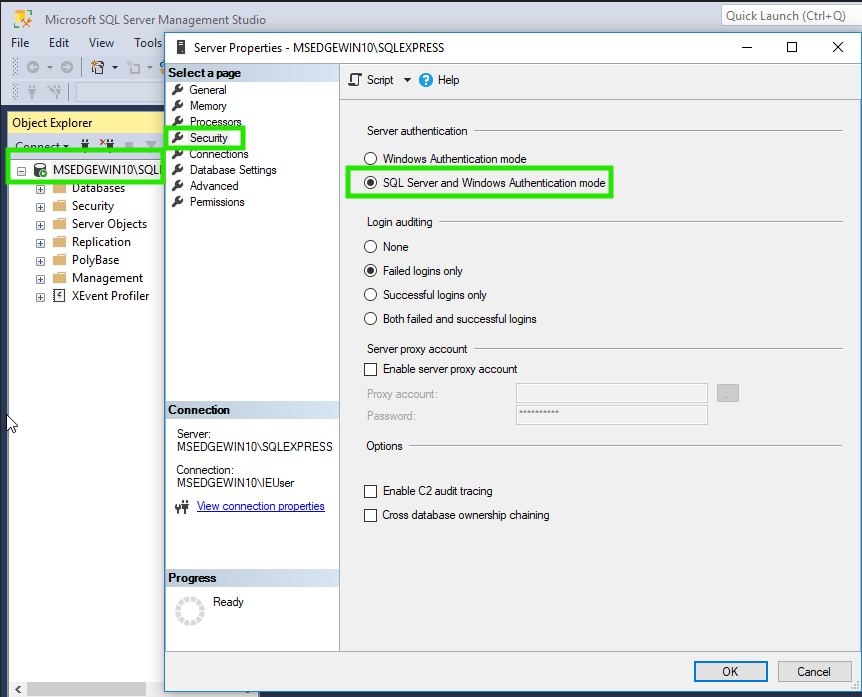The image size is (862, 697).
Task: Open the View menu
Action: pyautogui.click(x=100, y=42)
